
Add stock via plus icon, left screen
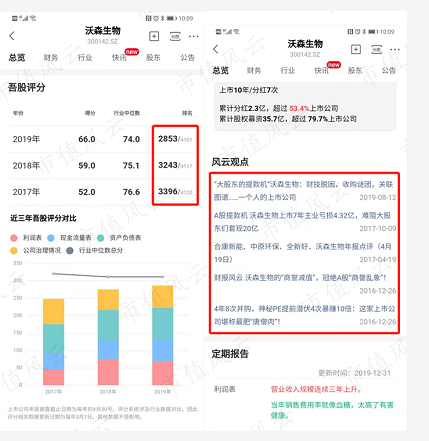click(x=154, y=36)
